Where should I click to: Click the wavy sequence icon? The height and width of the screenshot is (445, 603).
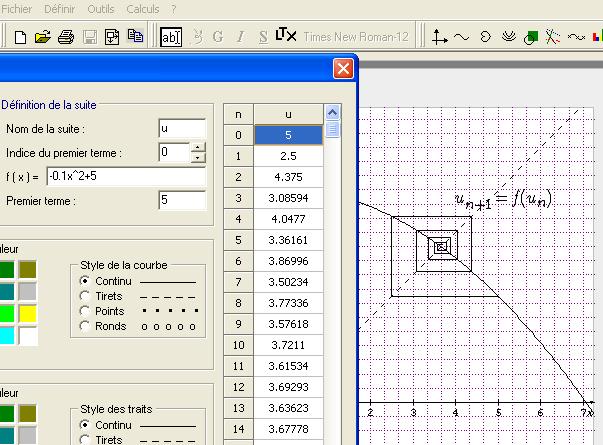coord(576,37)
